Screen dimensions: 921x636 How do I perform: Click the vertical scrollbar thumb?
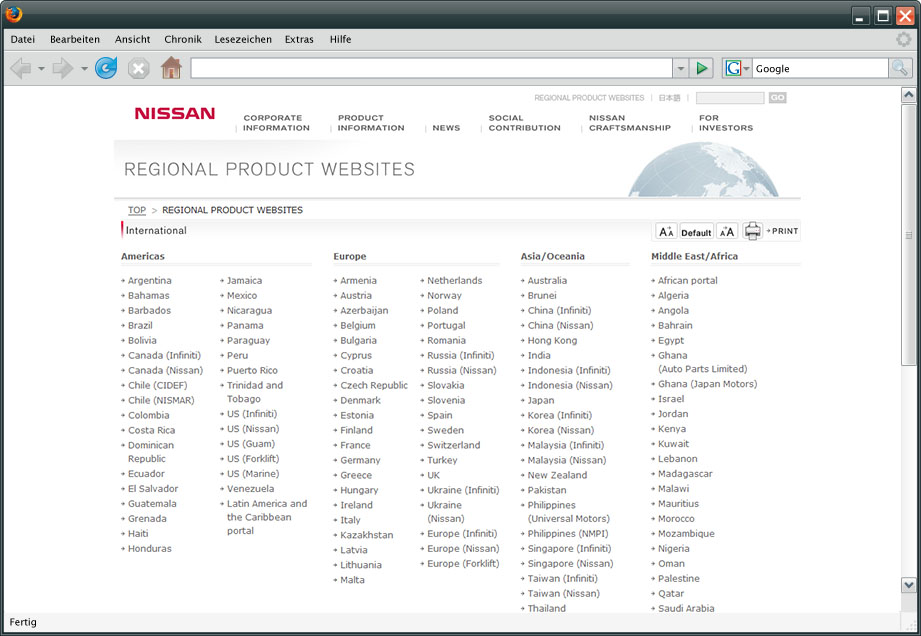click(908, 235)
